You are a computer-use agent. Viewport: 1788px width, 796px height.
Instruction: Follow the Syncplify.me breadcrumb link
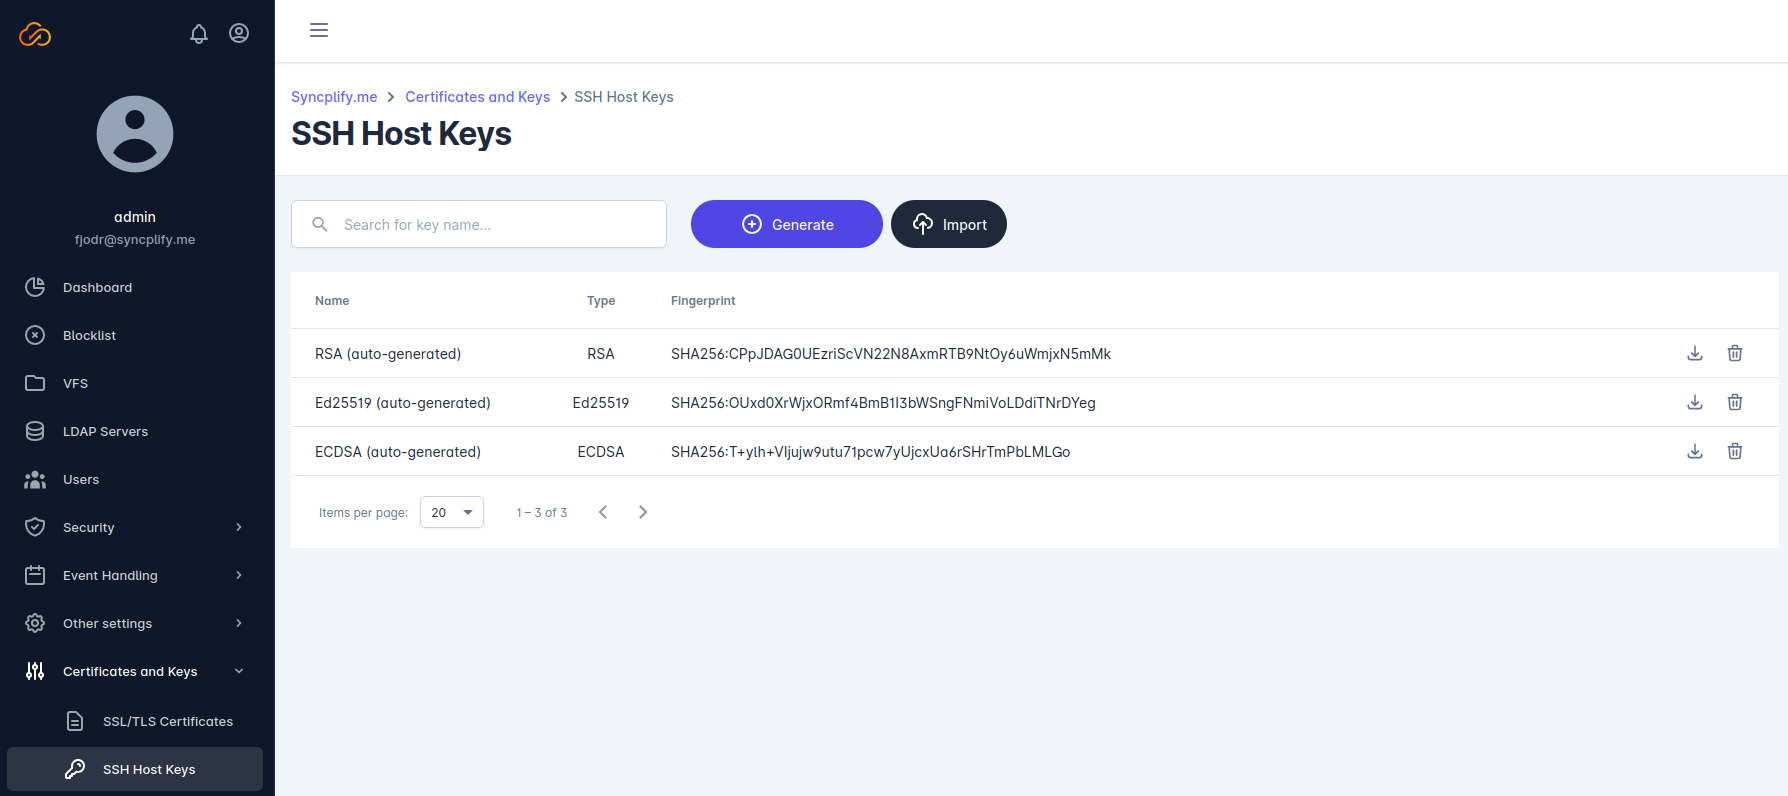[x=334, y=97]
